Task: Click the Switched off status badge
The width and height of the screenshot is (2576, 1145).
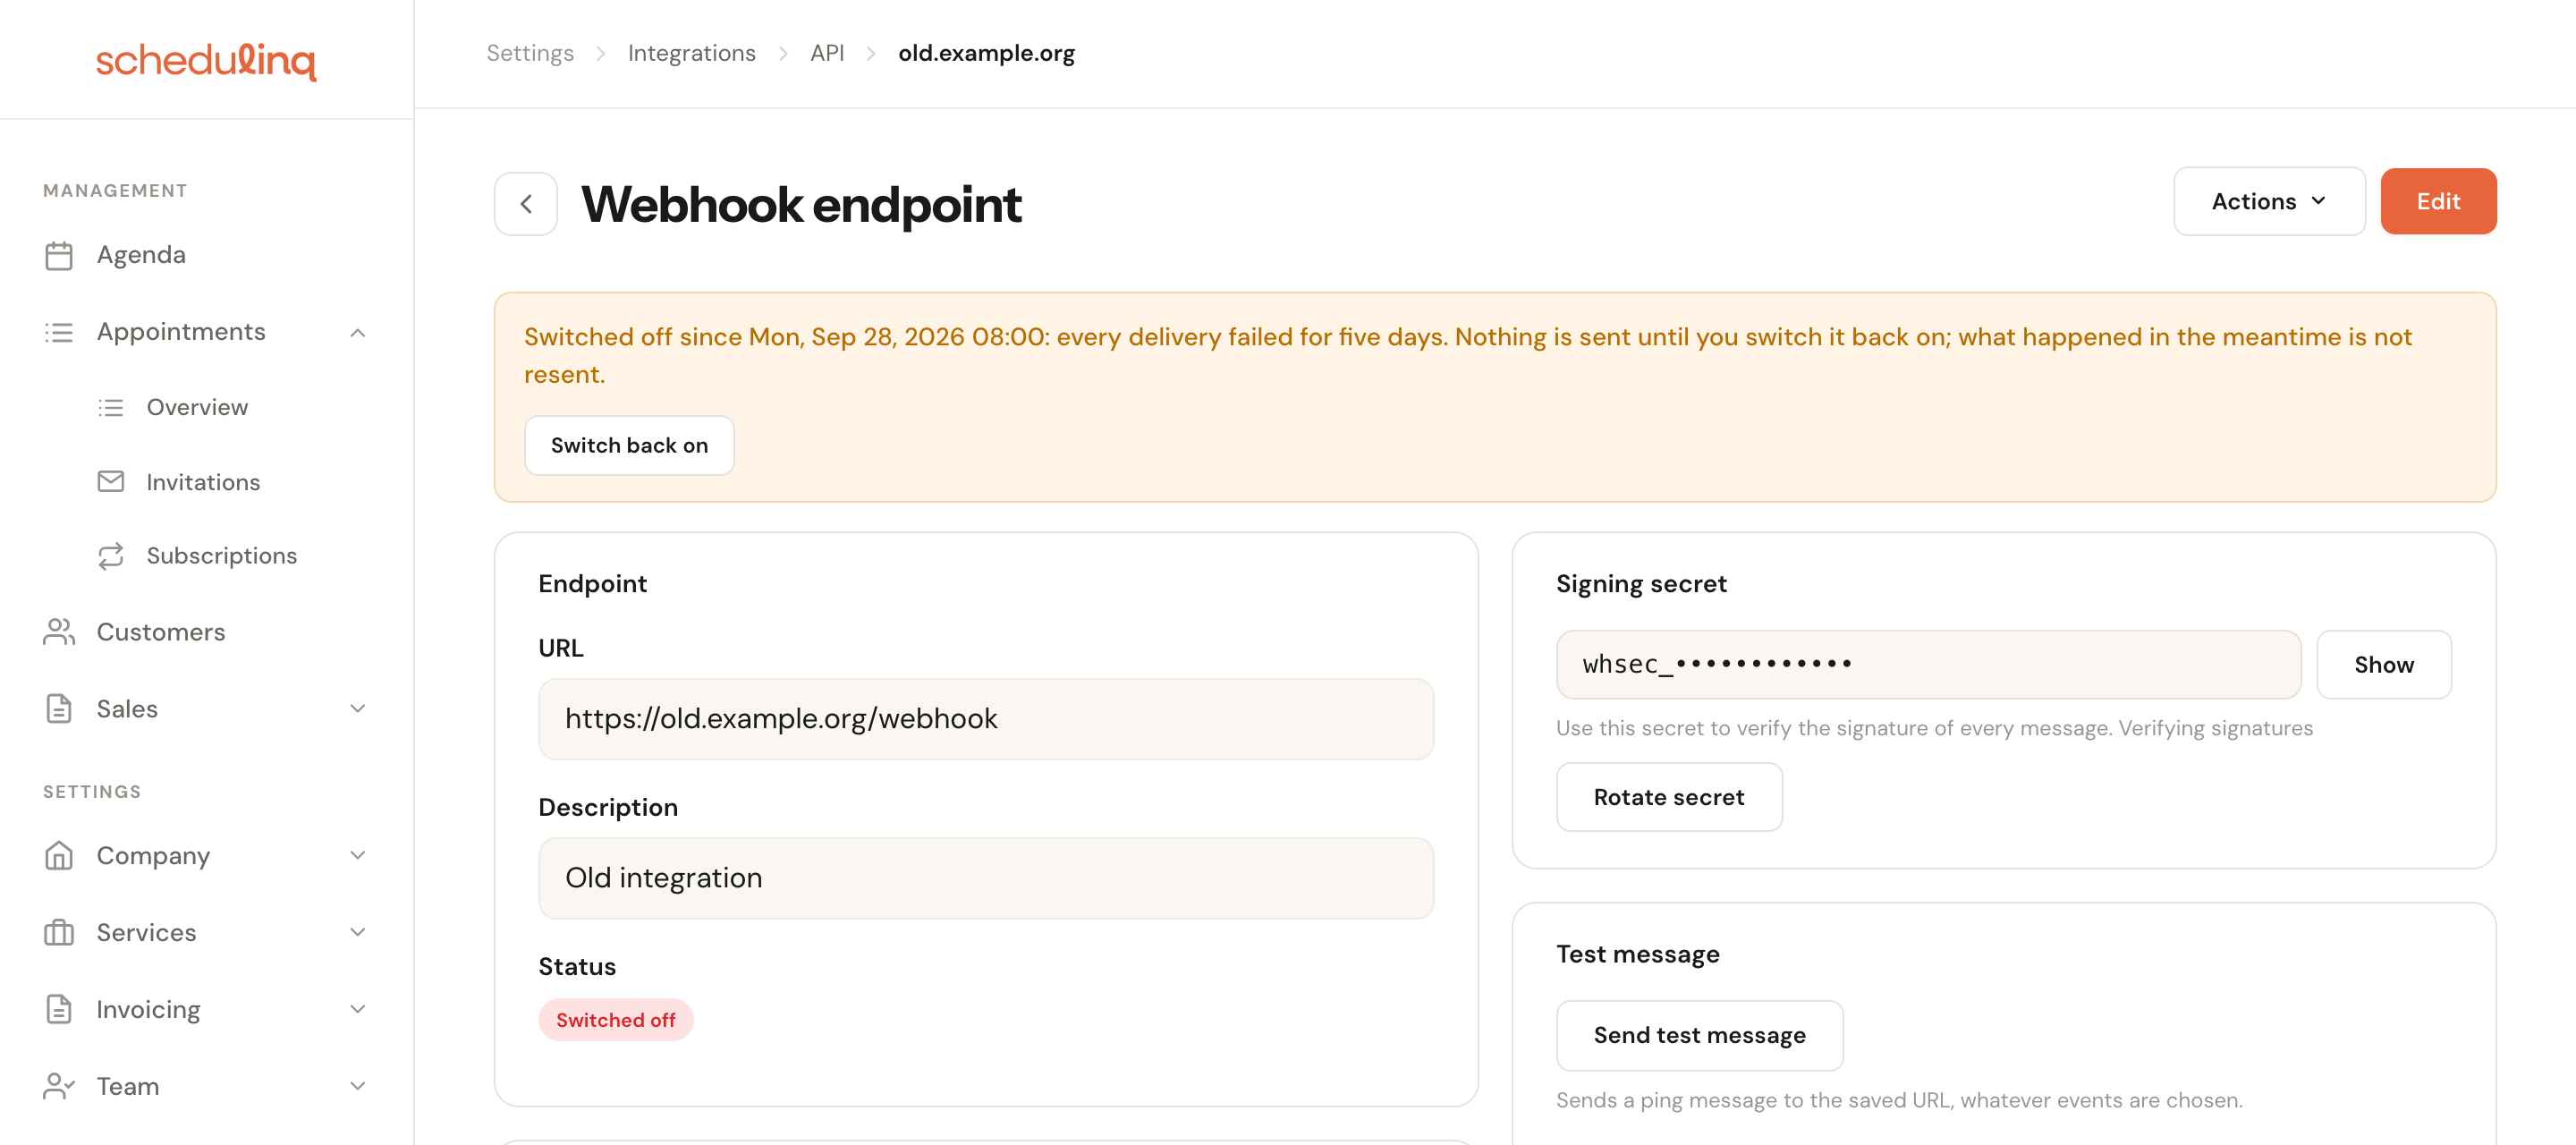Action: point(616,1020)
